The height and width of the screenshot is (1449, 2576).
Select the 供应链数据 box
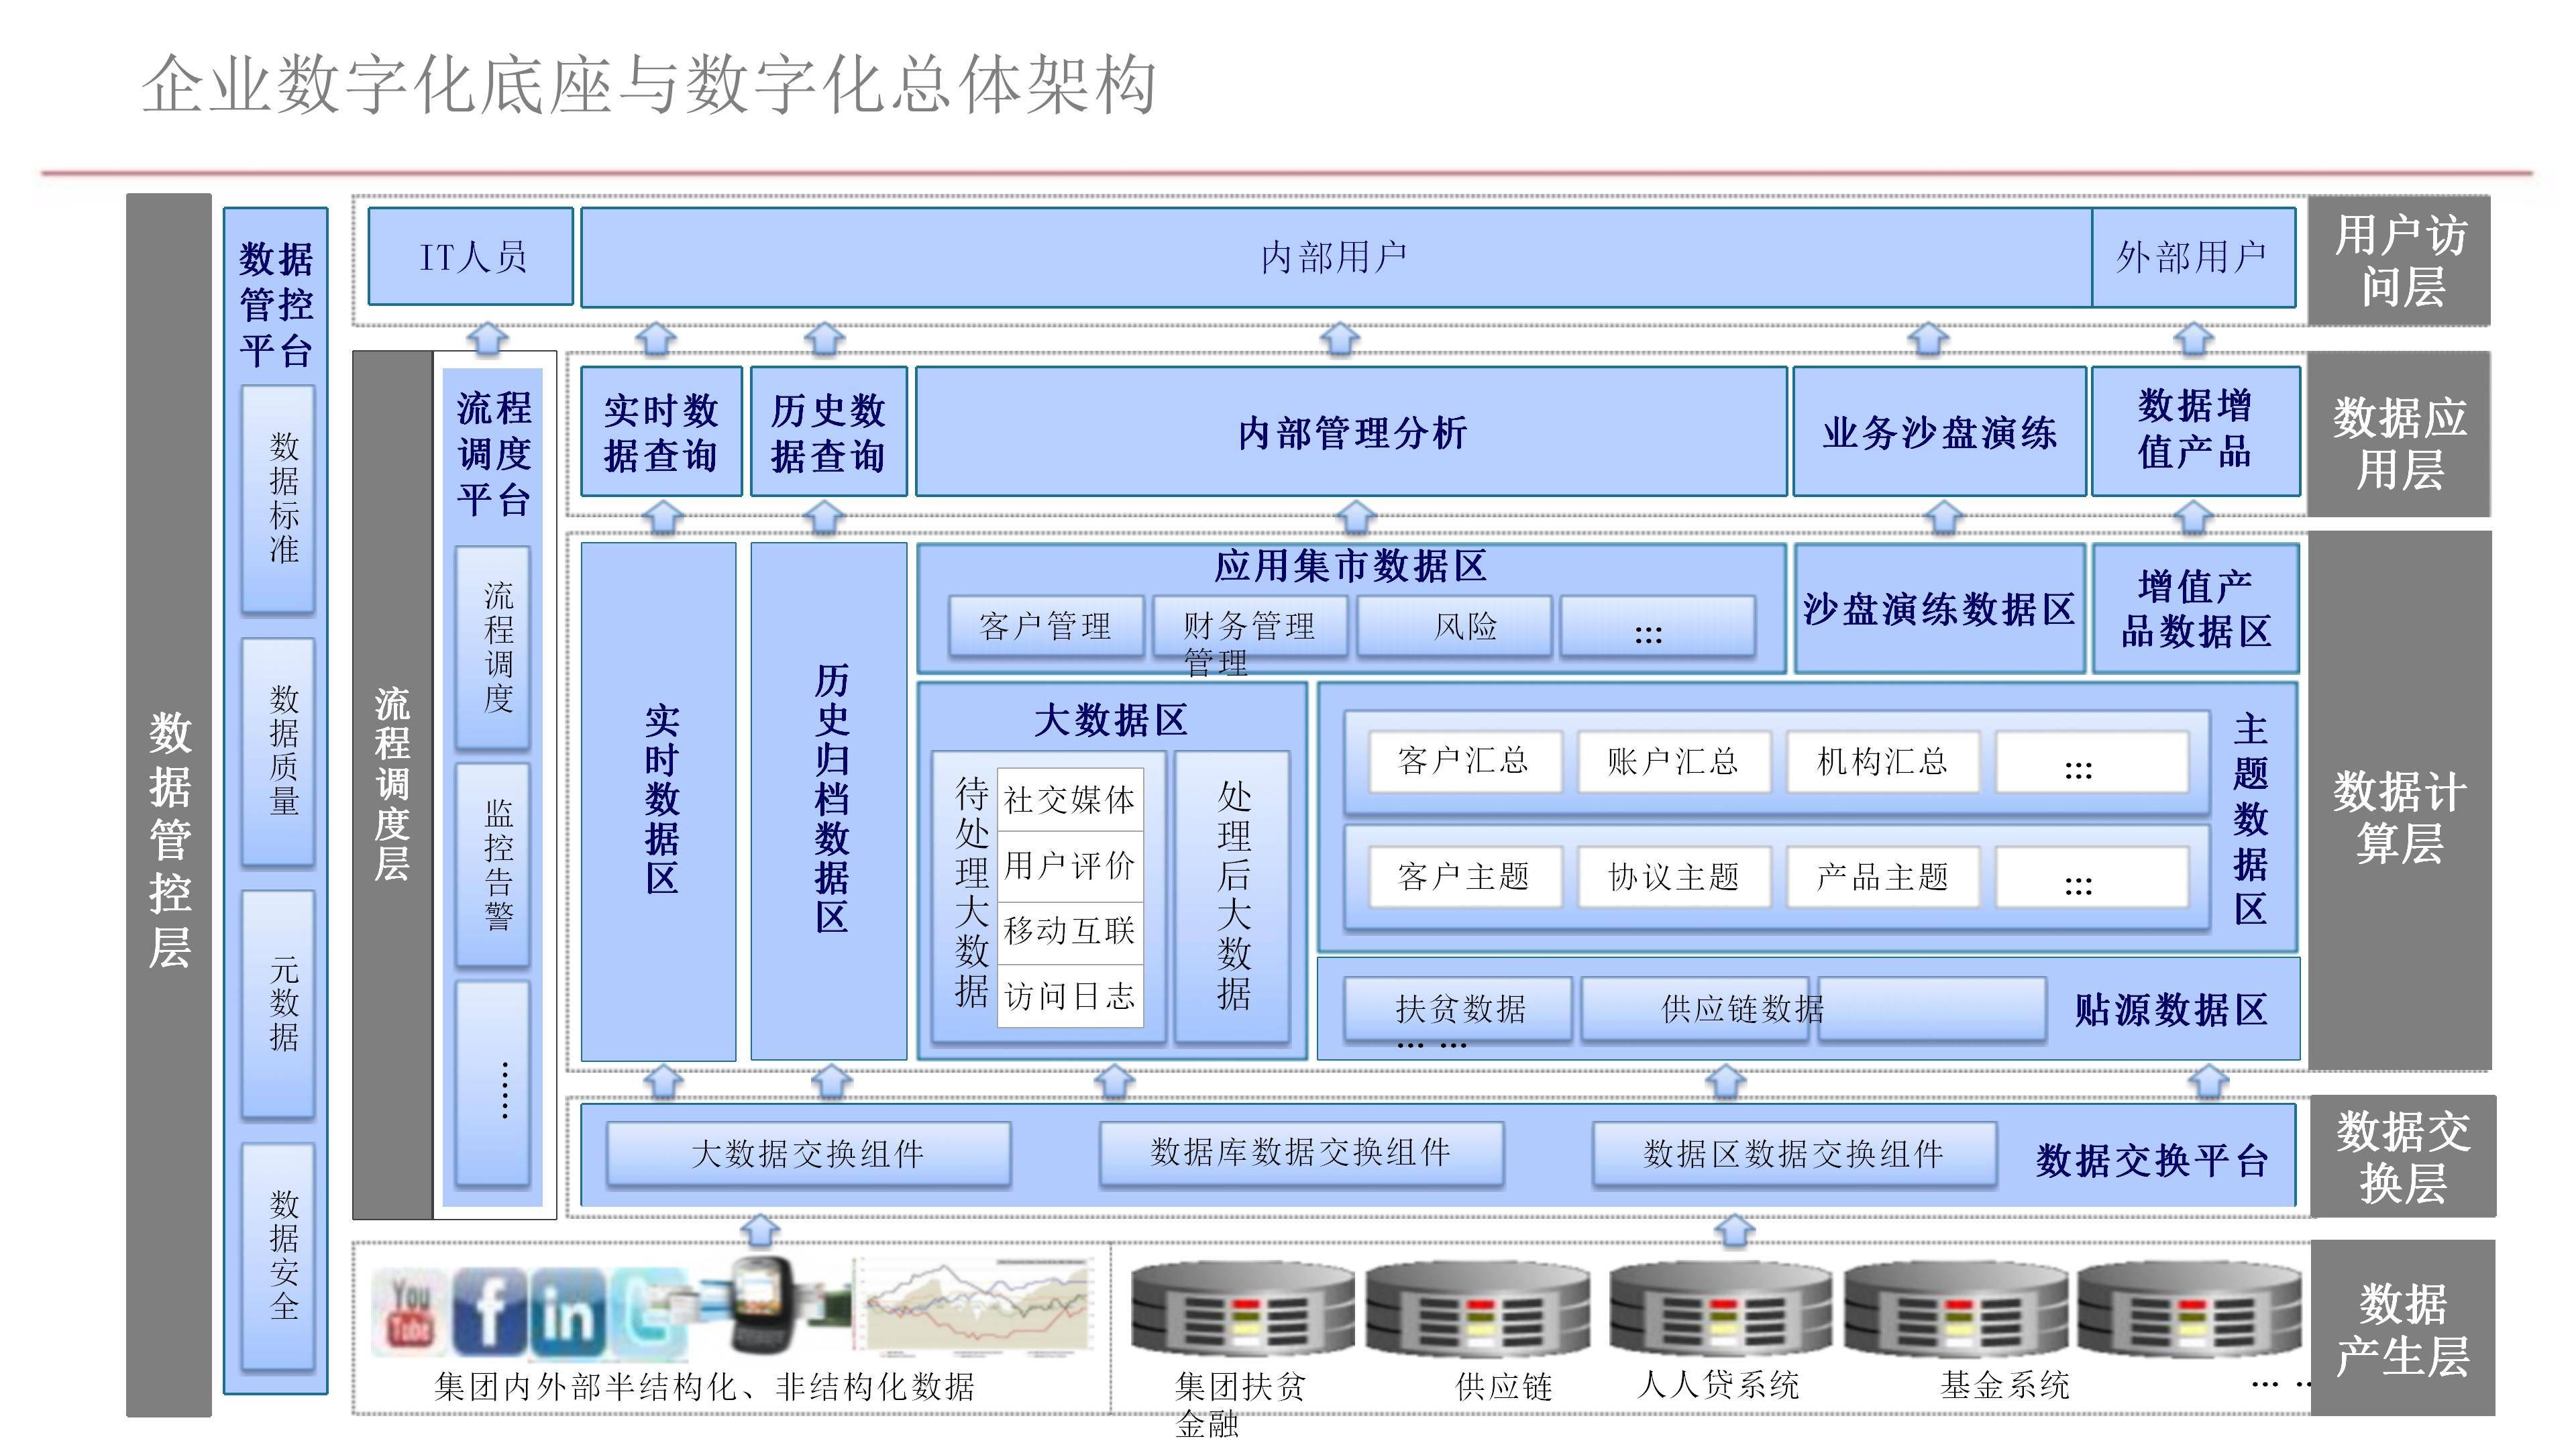pyautogui.click(x=1695, y=1010)
